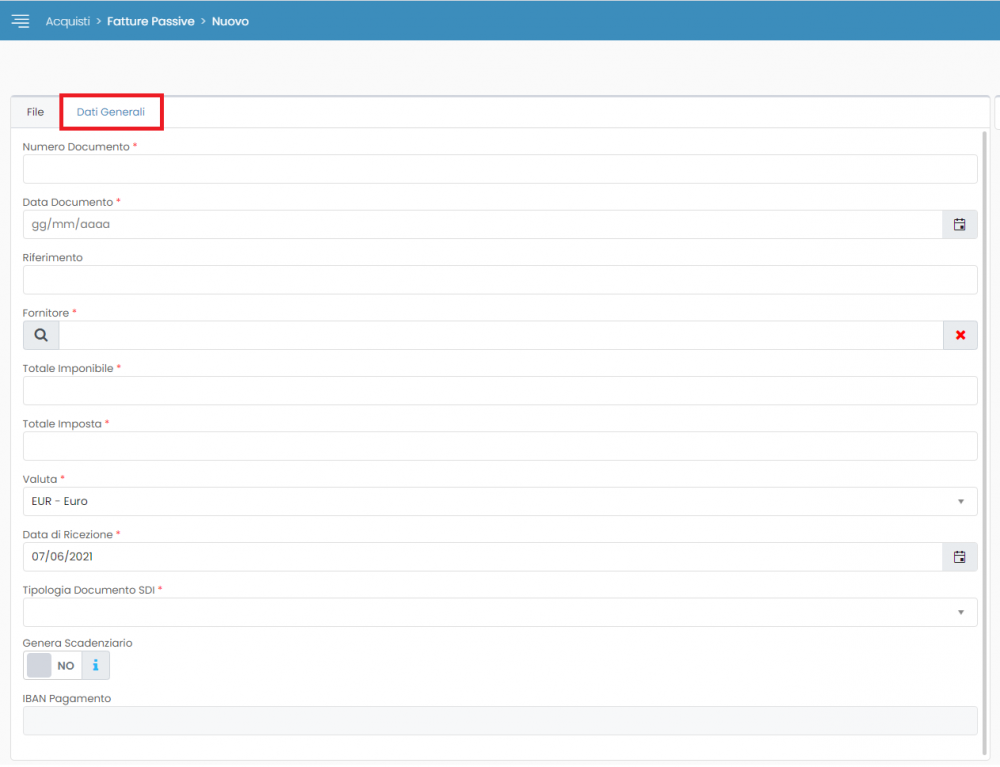This screenshot has width=1000, height=767.
Task: Go to Fatture Passive breadcrumb
Action: coord(151,22)
